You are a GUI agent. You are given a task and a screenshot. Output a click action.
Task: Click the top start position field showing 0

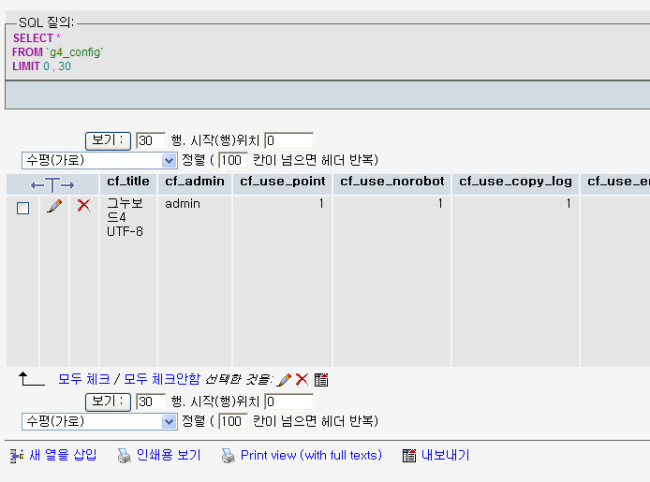(289, 140)
